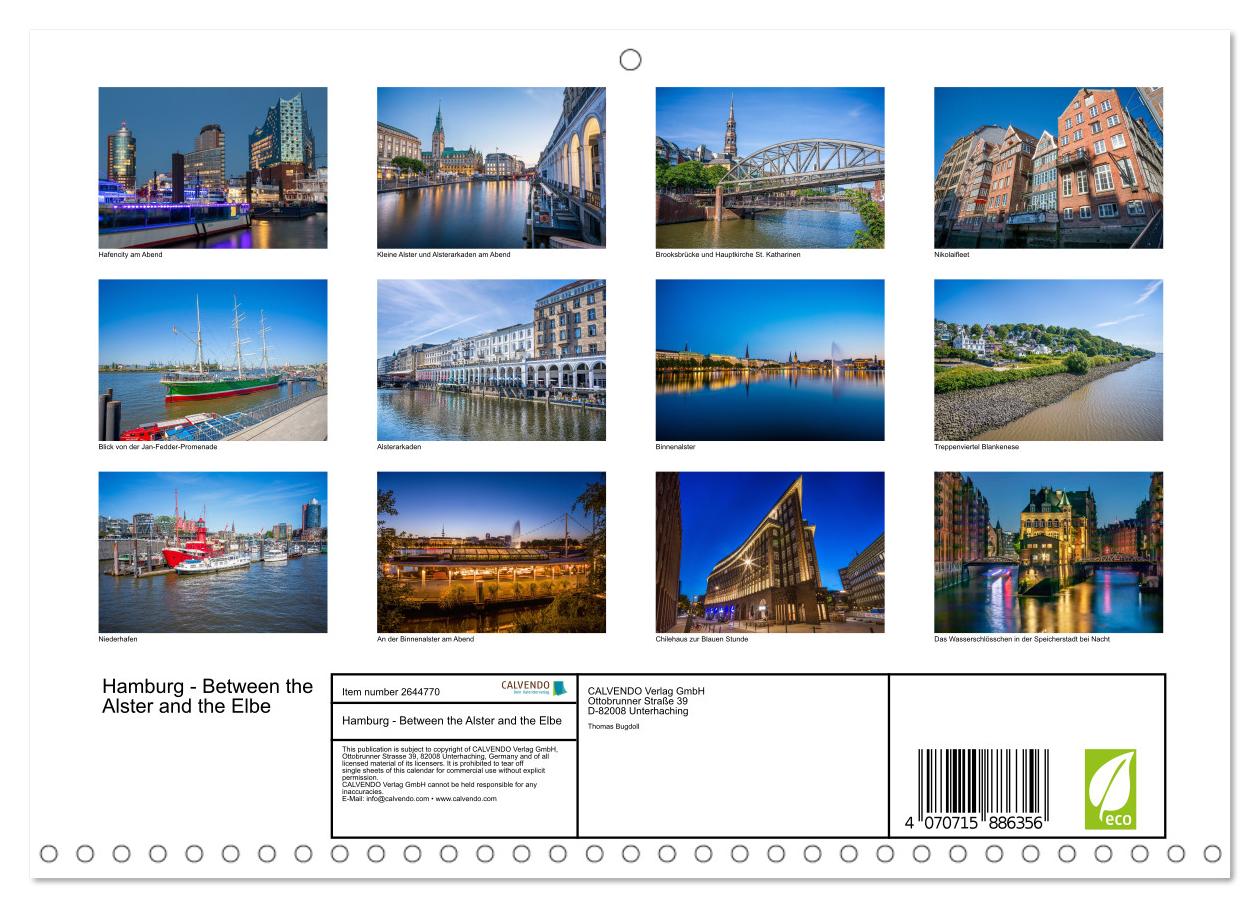Click the caption 'Das Wasserschlösschen in der Speicherstadt bei Nacht'

pos(1022,639)
